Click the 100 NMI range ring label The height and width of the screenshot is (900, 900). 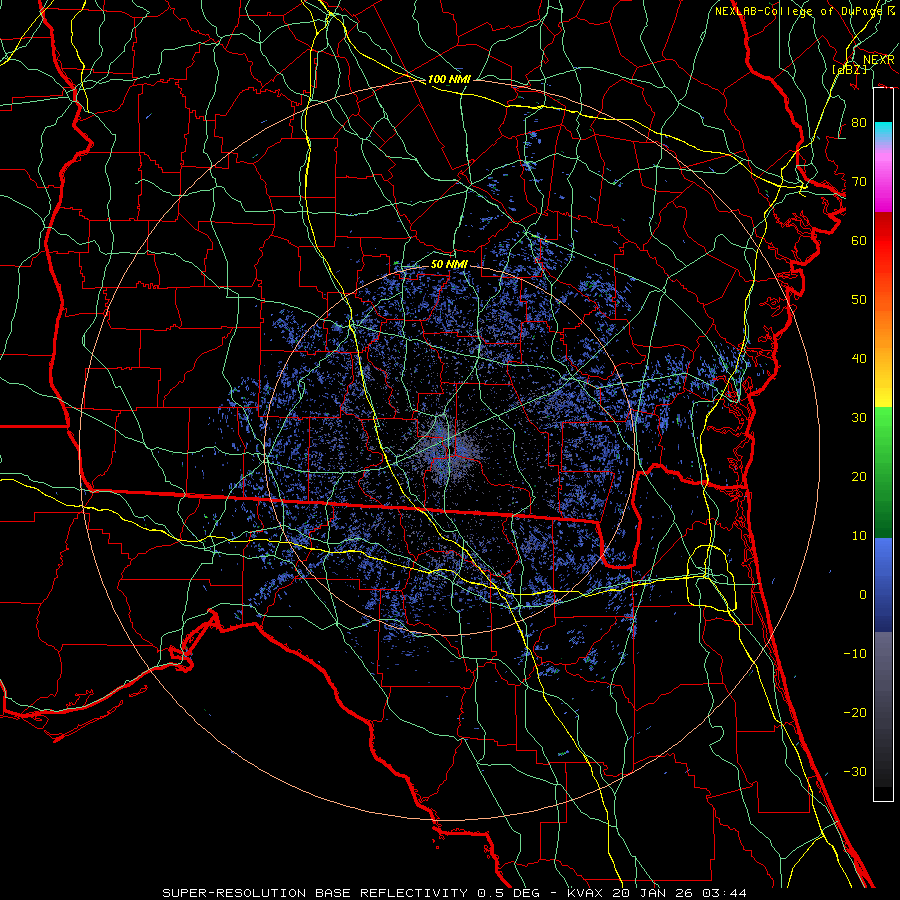pyautogui.click(x=449, y=79)
